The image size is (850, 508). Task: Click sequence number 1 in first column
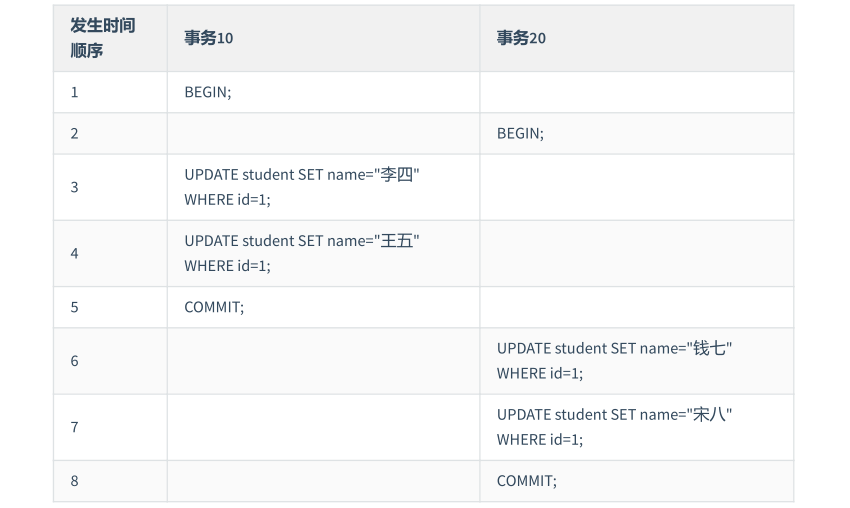pyautogui.click(x=74, y=92)
